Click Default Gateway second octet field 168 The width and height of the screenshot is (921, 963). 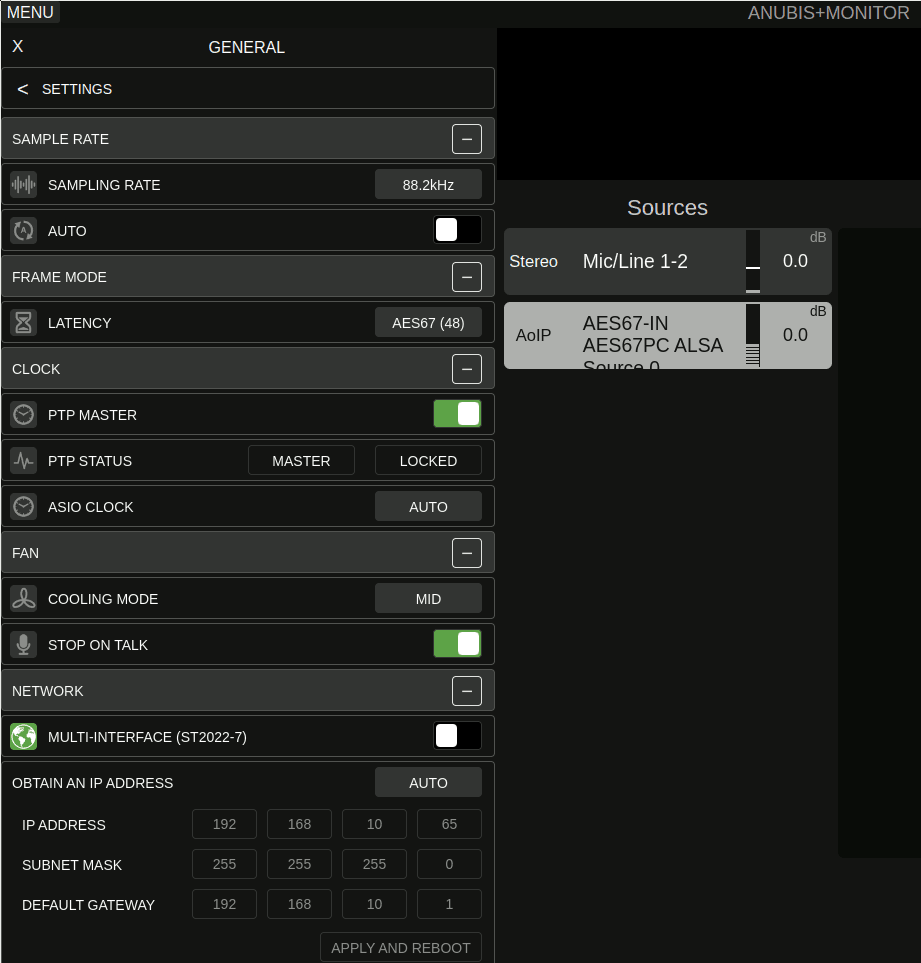(299, 904)
